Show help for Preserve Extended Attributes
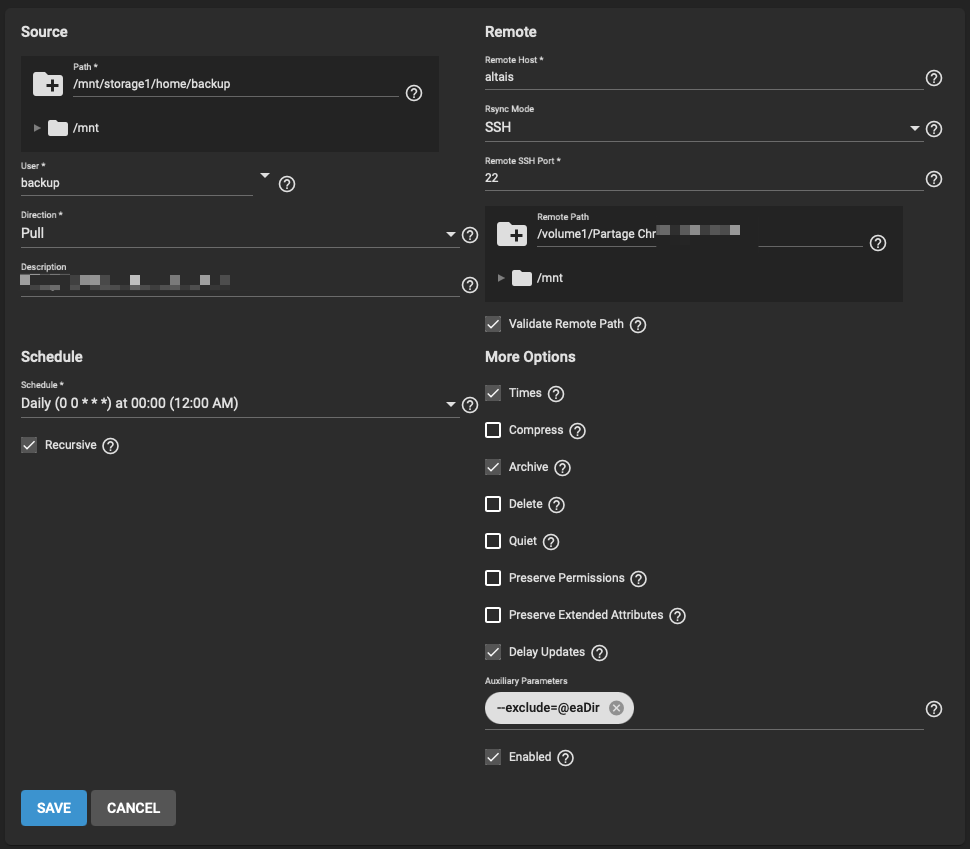The image size is (970, 849). pos(678,616)
